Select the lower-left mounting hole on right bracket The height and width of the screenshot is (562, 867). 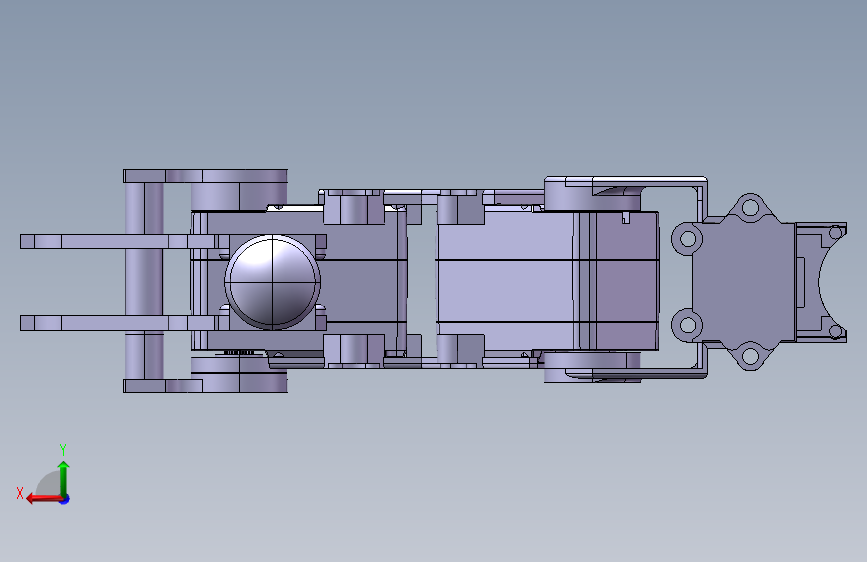(x=687, y=324)
